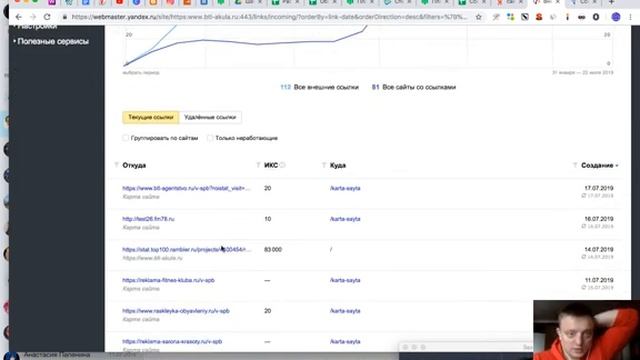Open /karta-sayta link in the test26.fin78.ru row
Viewport: 640px width, 360px height.
click(x=345, y=219)
